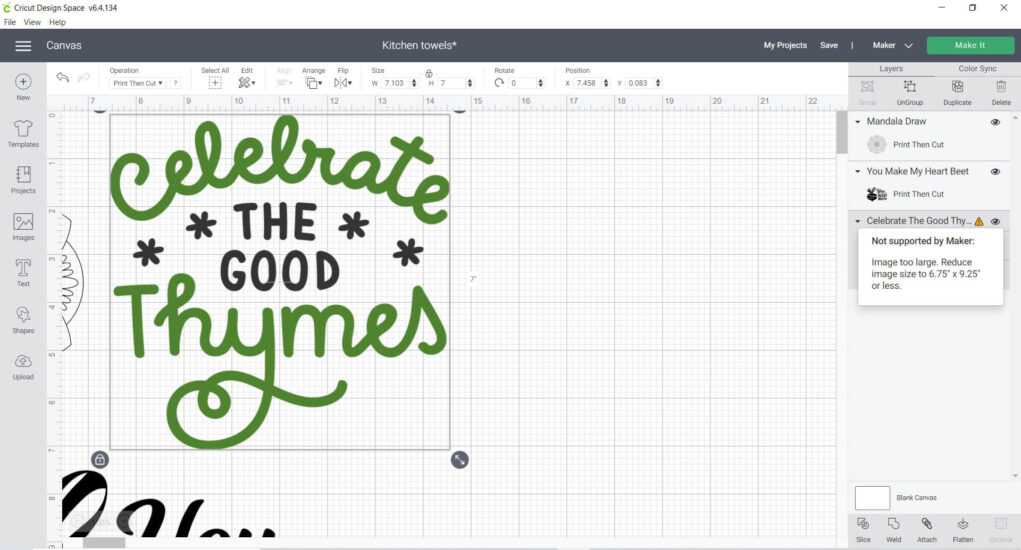The height and width of the screenshot is (550, 1021).
Task: Open My Projects
Action: (785, 46)
